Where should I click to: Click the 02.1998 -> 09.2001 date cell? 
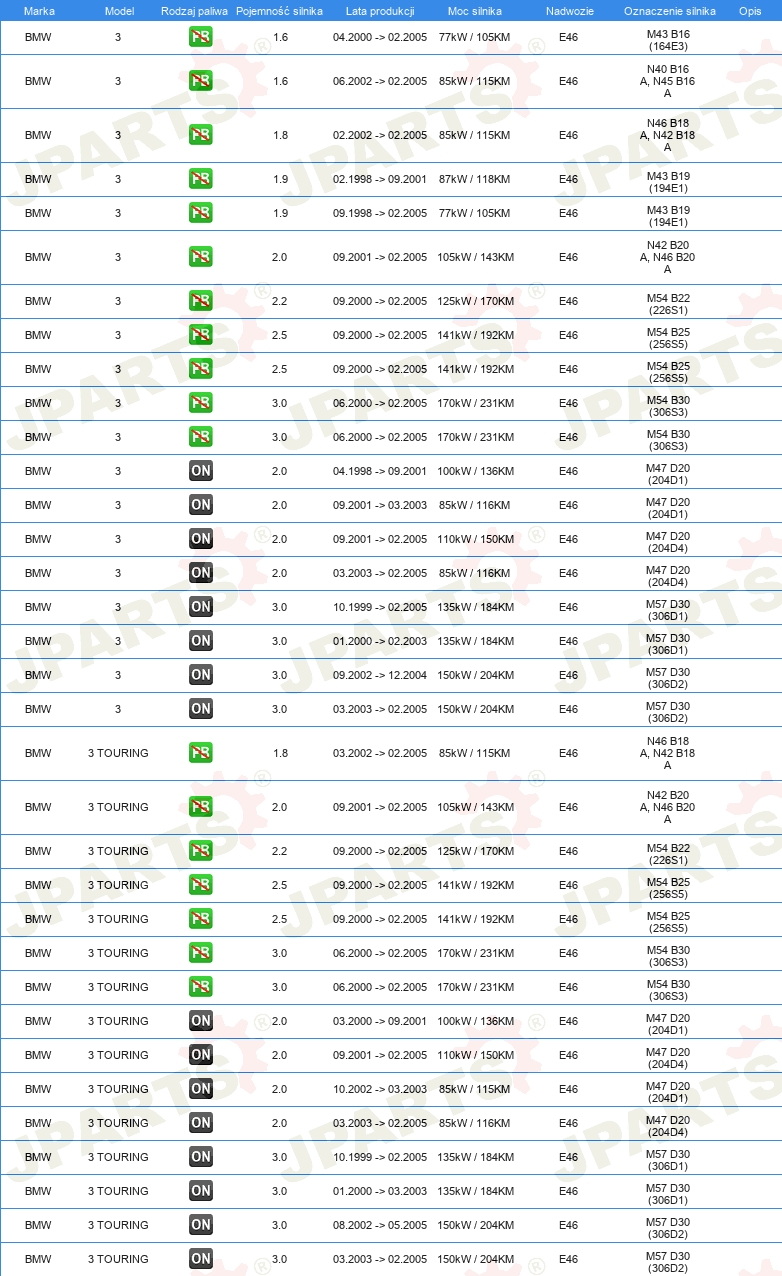(x=380, y=179)
